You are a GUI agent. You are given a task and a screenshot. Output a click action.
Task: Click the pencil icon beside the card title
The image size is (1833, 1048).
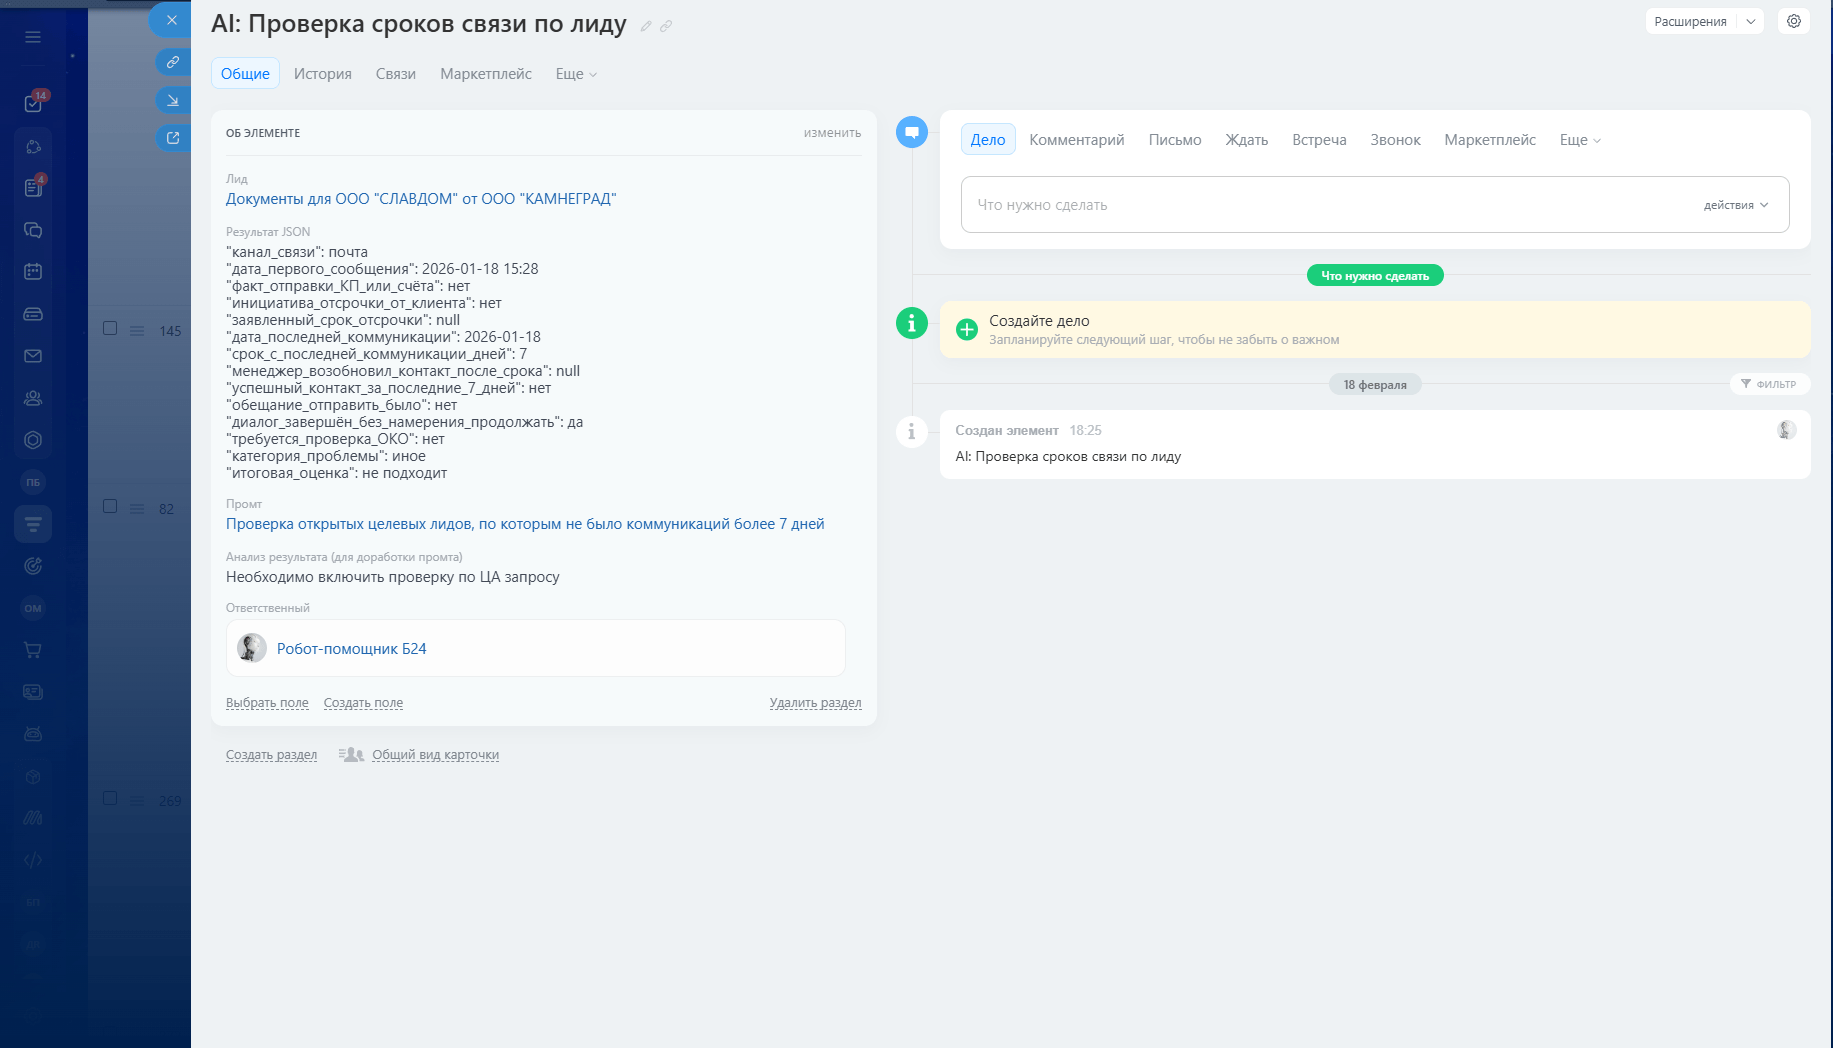(x=646, y=27)
